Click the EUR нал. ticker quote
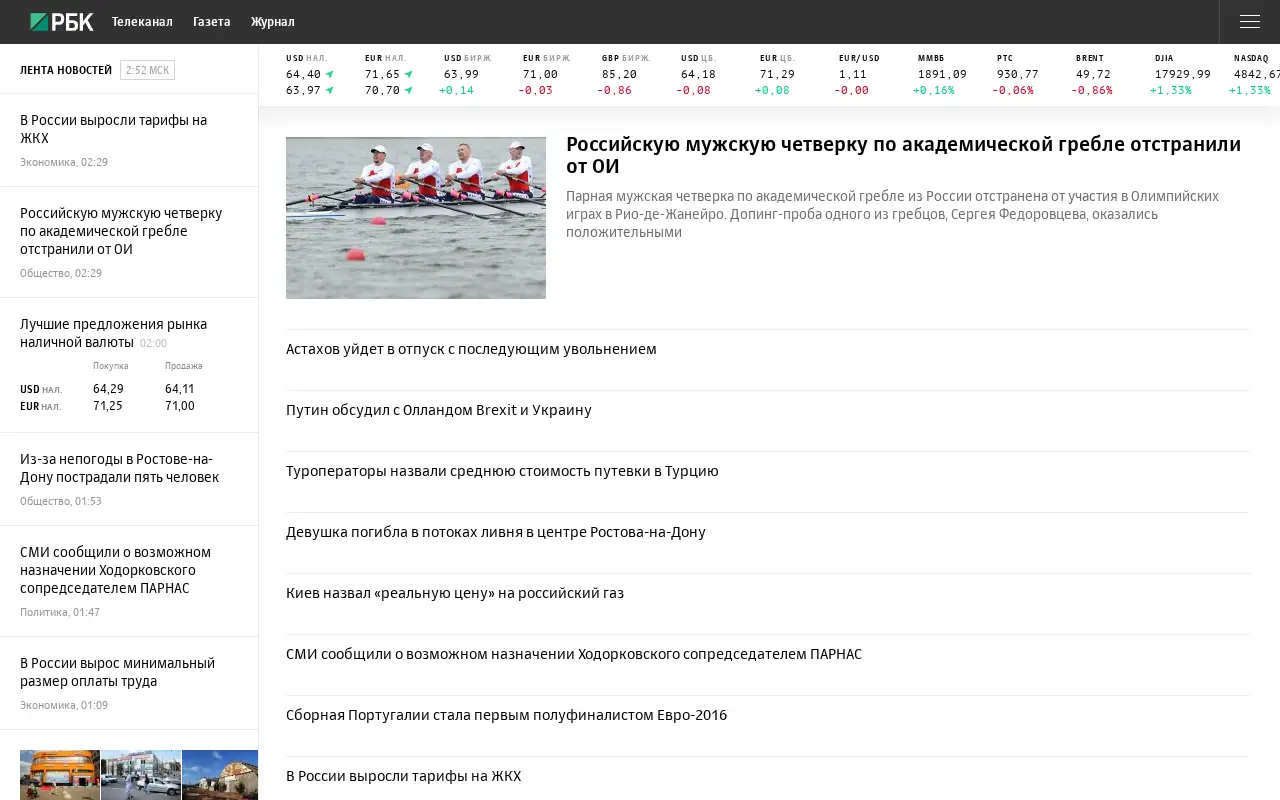 [389, 75]
